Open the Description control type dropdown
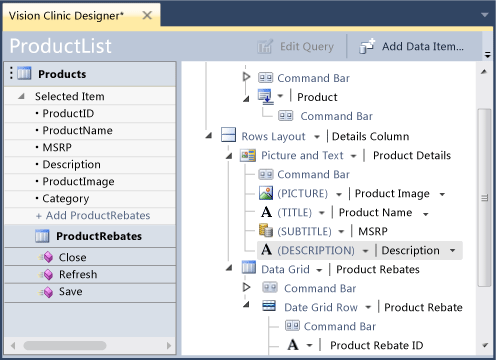 365,251
